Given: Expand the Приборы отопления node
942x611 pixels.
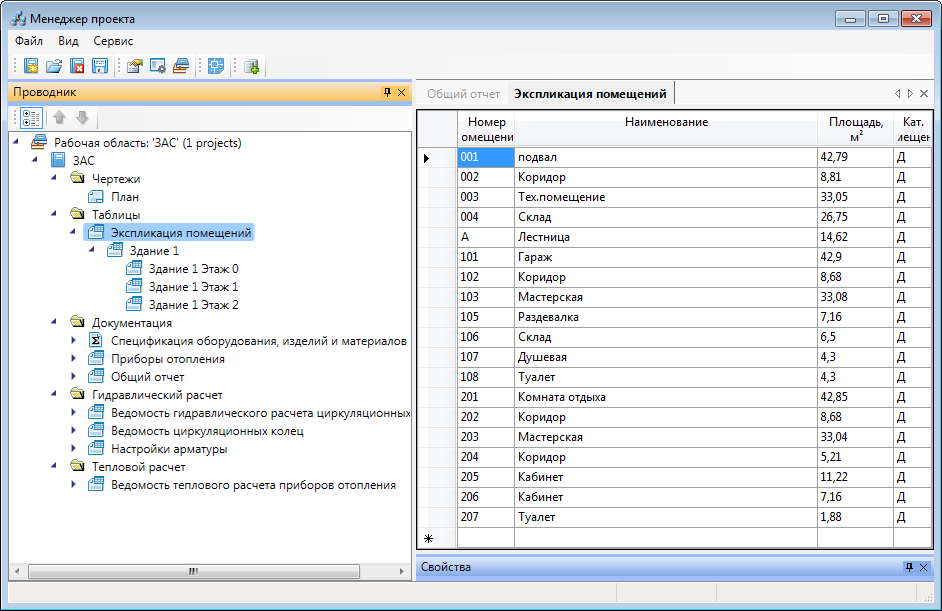Looking at the screenshot, I should coord(73,359).
